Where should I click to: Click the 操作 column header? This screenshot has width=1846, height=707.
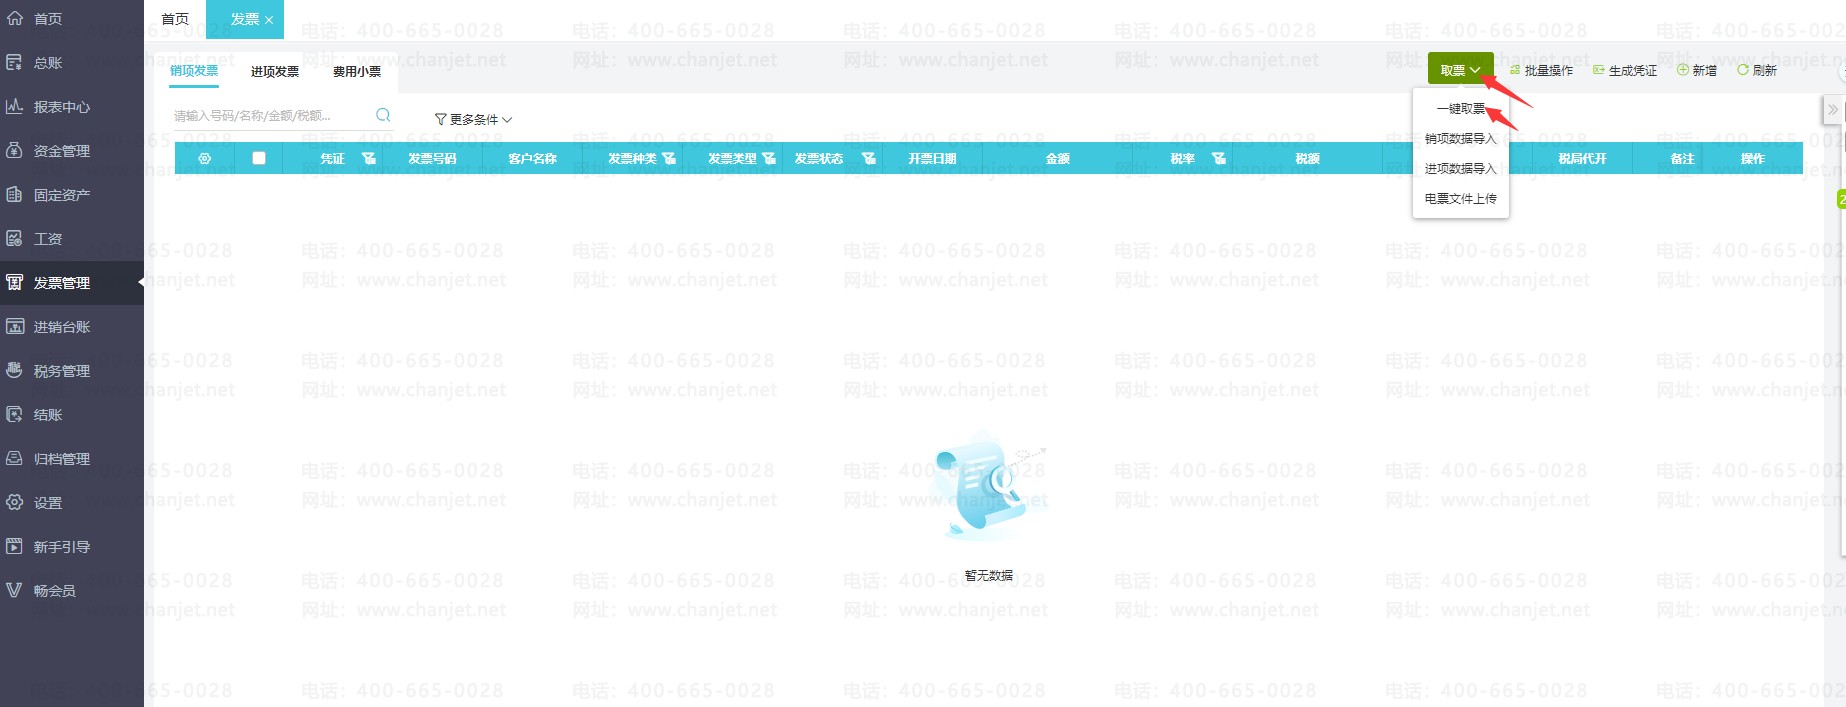[1753, 158]
